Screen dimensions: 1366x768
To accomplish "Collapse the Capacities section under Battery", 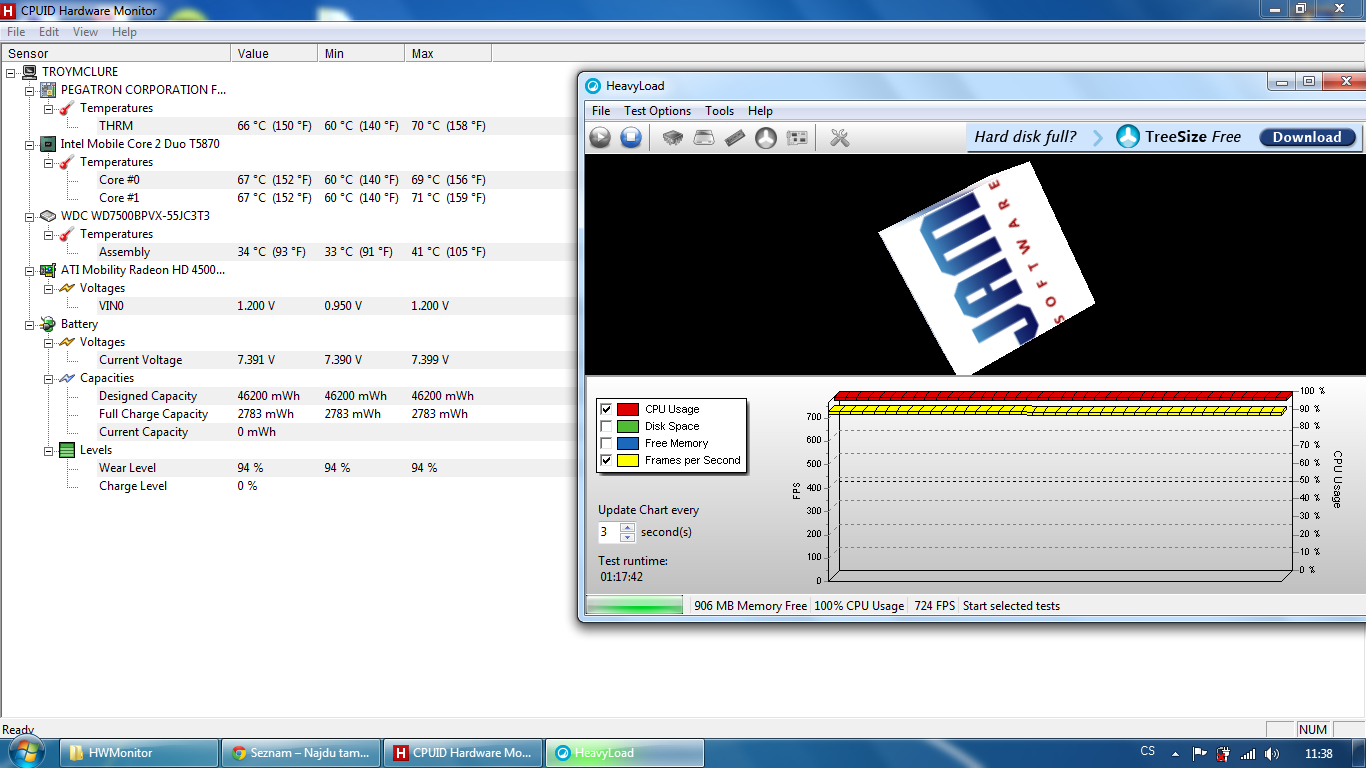I will [x=48, y=378].
